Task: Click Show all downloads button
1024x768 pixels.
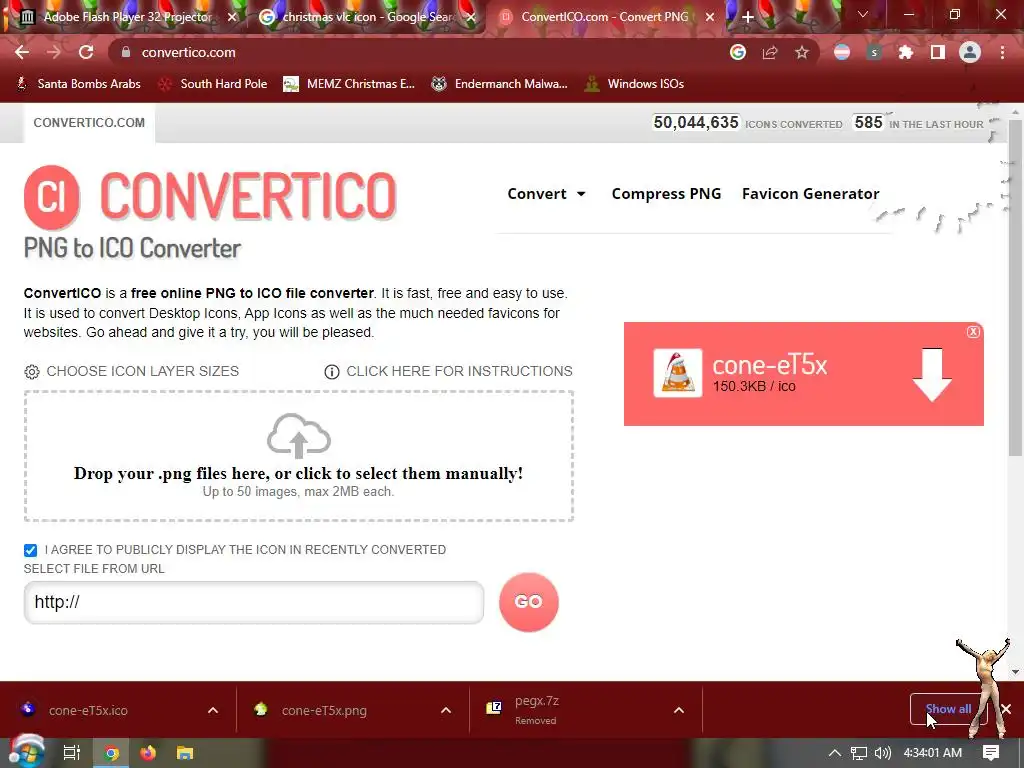Action: pos(948,709)
